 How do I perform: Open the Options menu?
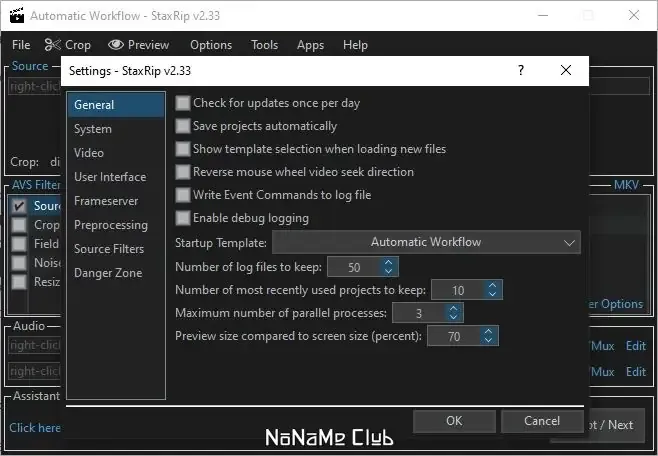[x=211, y=44]
